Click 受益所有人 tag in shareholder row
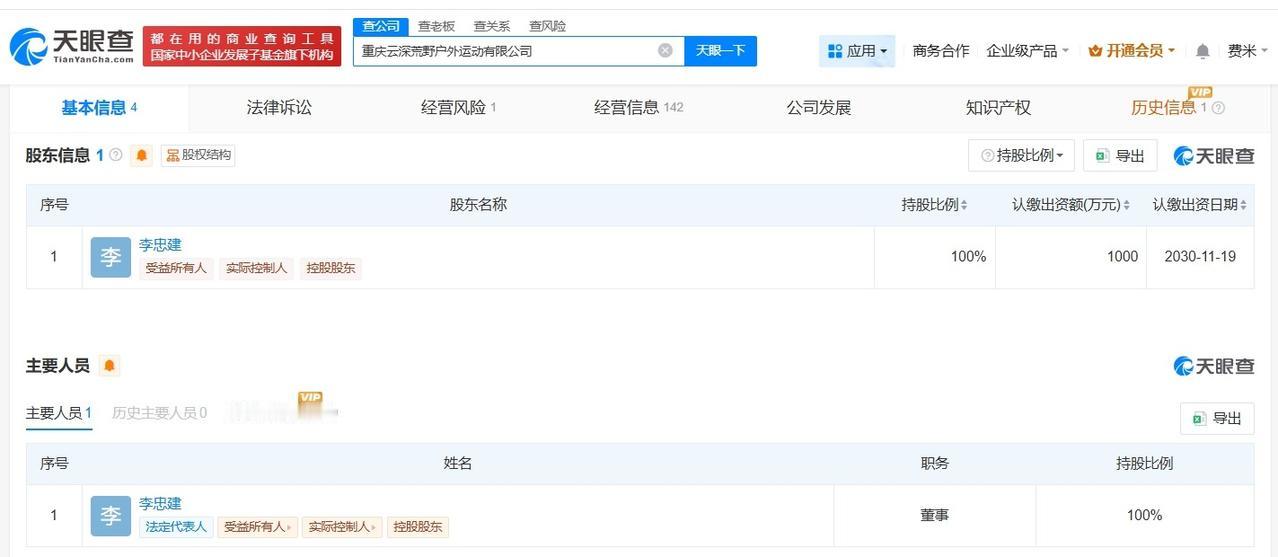The image size is (1278, 557). click(x=176, y=268)
